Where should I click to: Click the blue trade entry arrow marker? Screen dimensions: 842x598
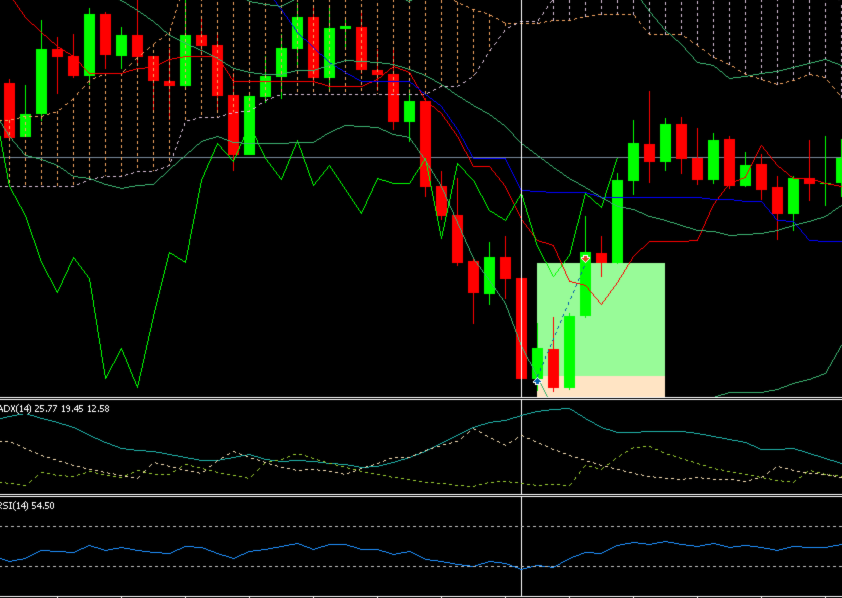pyautogui.click(x=537, y=381)
